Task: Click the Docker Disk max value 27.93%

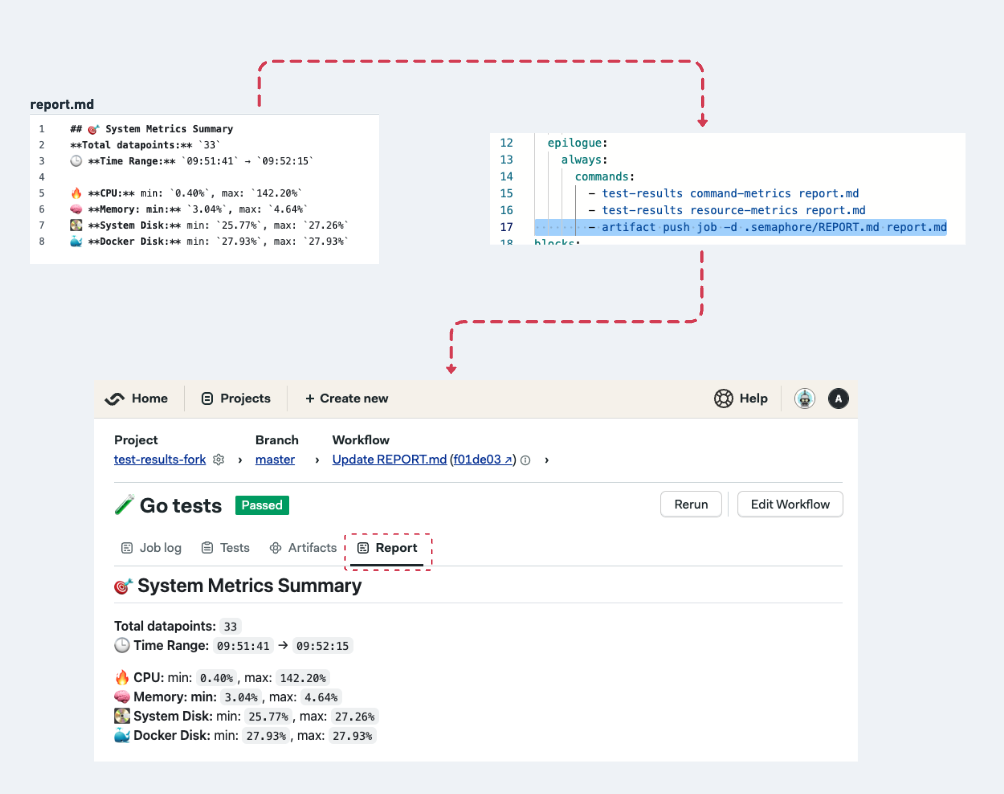Action: tap(352, 735)
